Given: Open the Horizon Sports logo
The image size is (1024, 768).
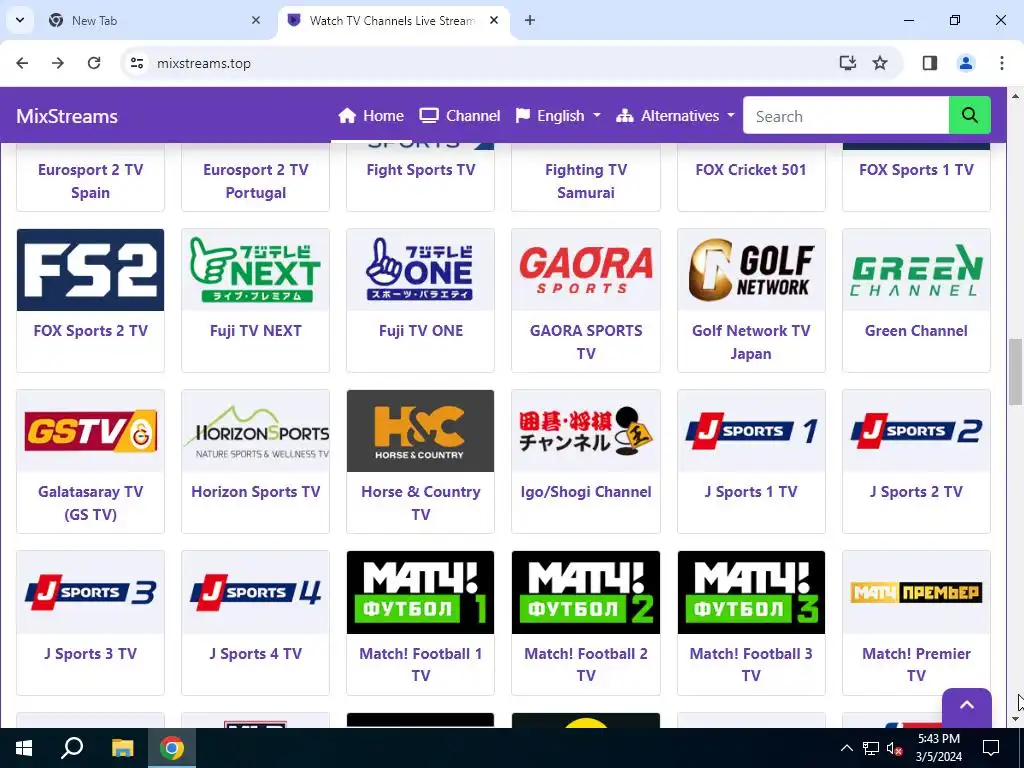Looking at the screenshot, I should (255, 431).
